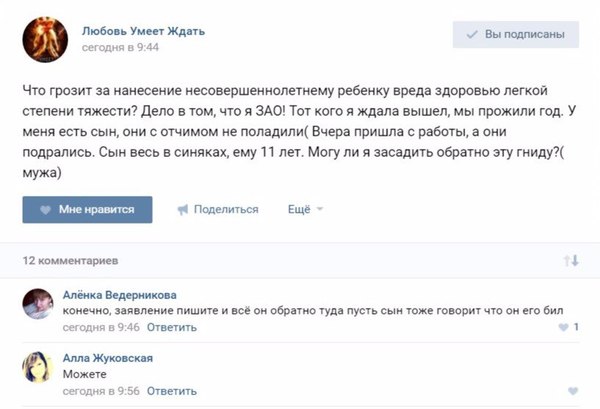Screen dimensions: 600x409
Task: Click Алла Жуковская's profile picture
Action: [39, 369]
